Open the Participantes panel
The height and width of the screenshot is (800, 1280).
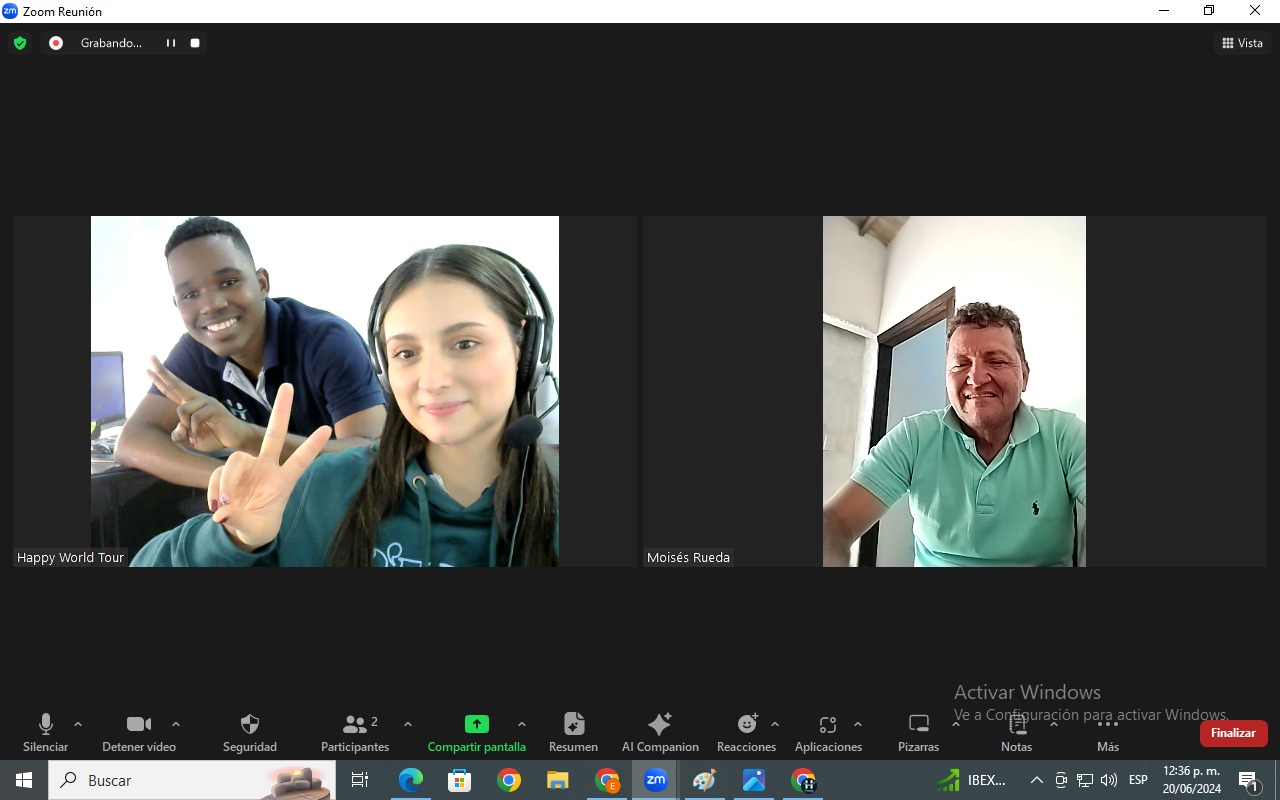point(355,733)
